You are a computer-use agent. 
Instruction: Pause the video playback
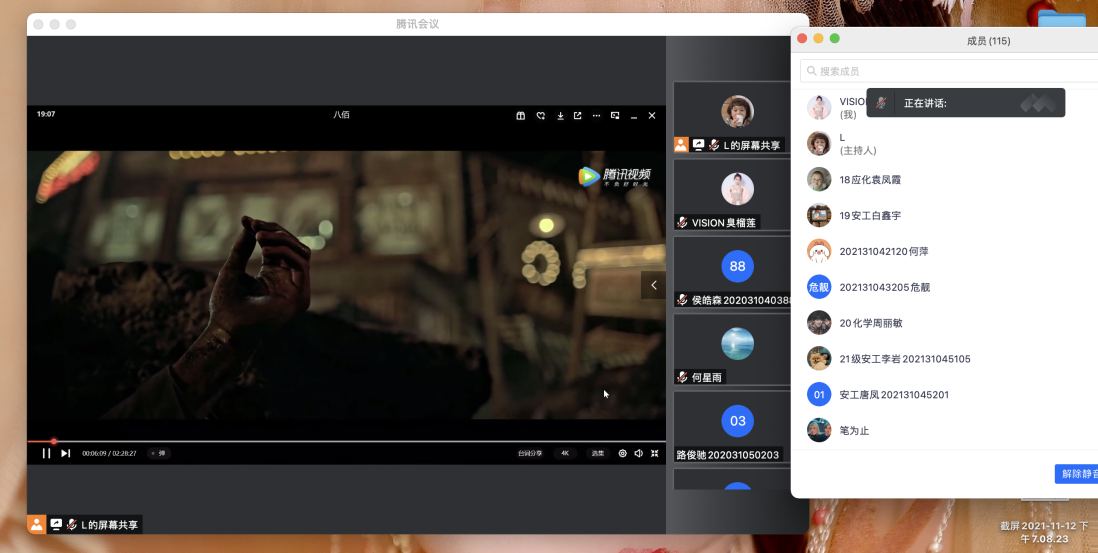click(46, 453)
